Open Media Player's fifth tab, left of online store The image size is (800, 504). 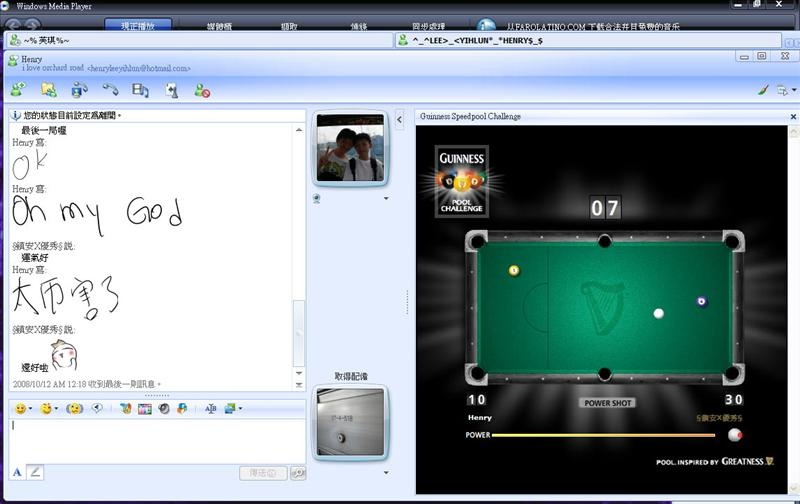429,26
